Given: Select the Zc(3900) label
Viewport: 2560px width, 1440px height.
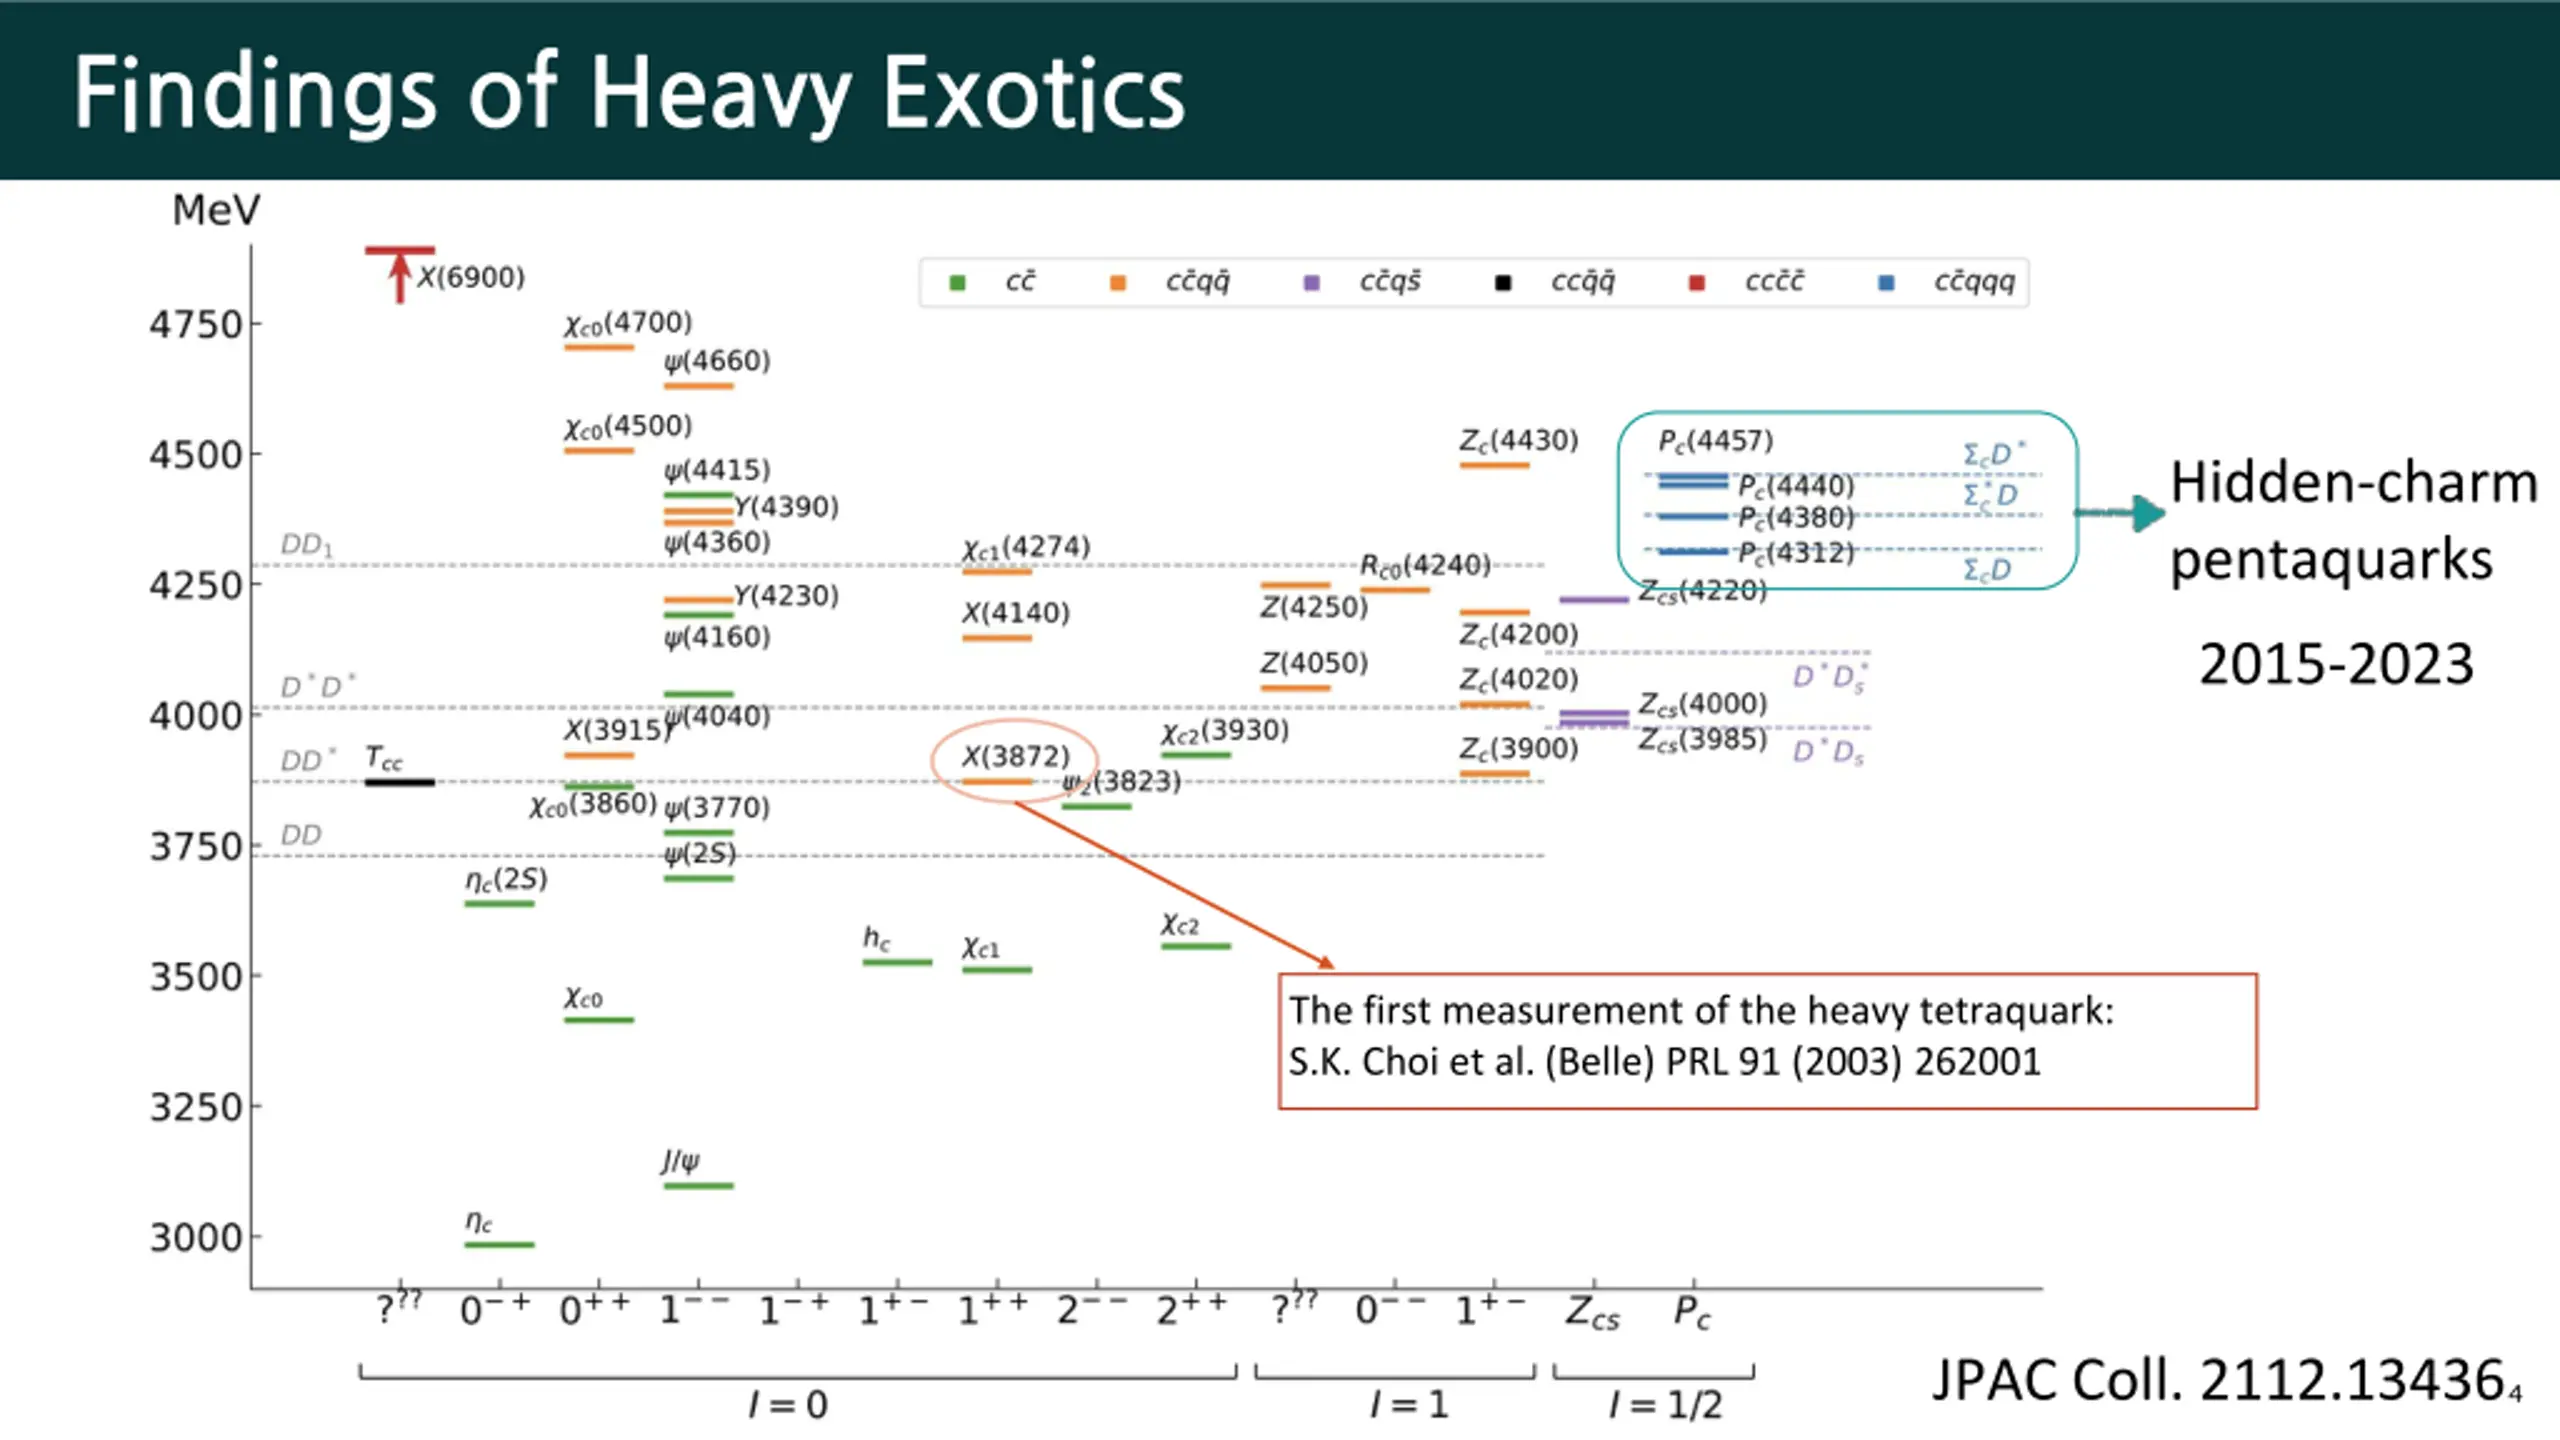Looking at the screenshot, I should tap(1518, 749).
